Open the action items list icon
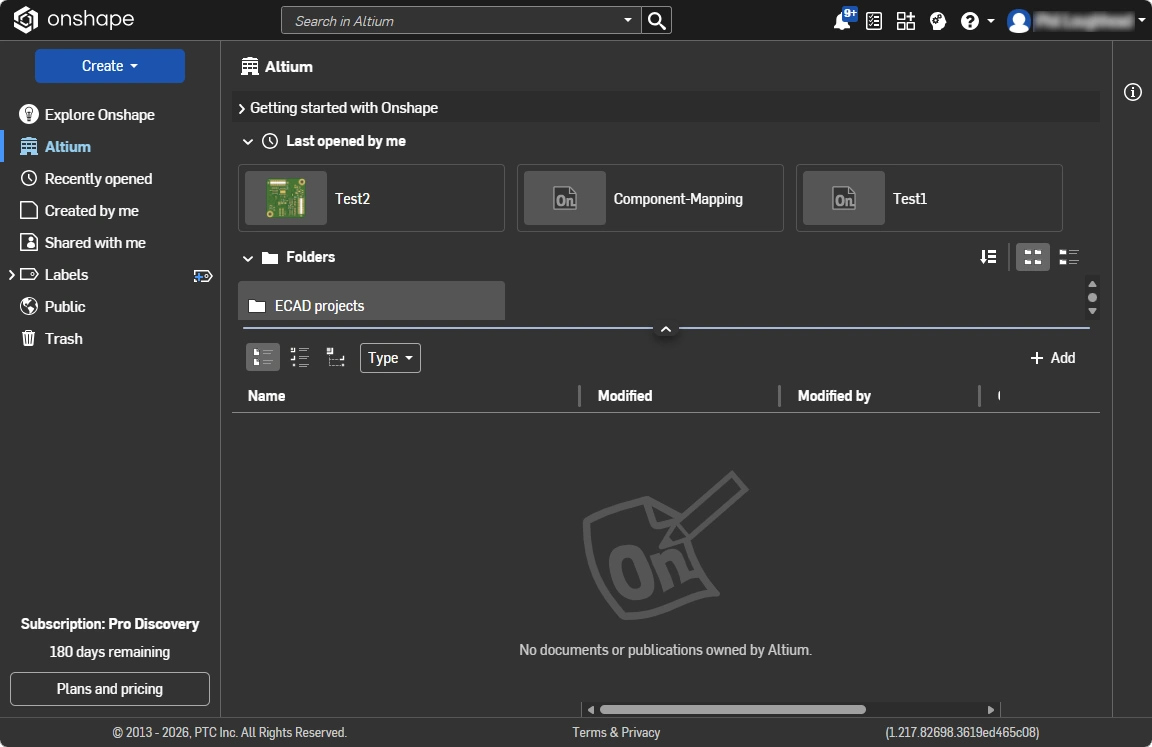Viewport: 1152px width, 747px height. click(x=874, y=21)
